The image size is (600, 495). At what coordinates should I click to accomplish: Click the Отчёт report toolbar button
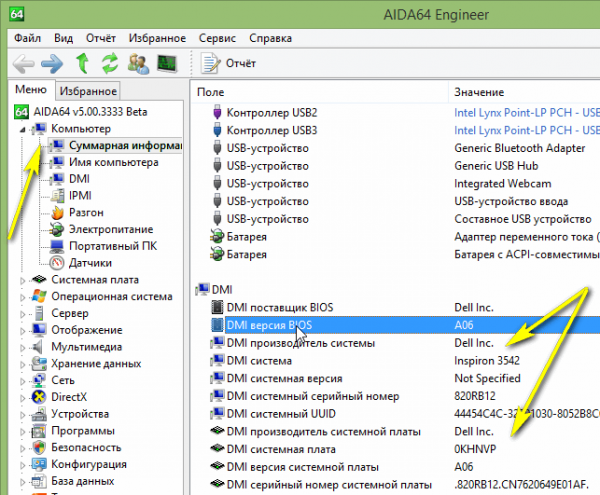click(x=228, y=64)
